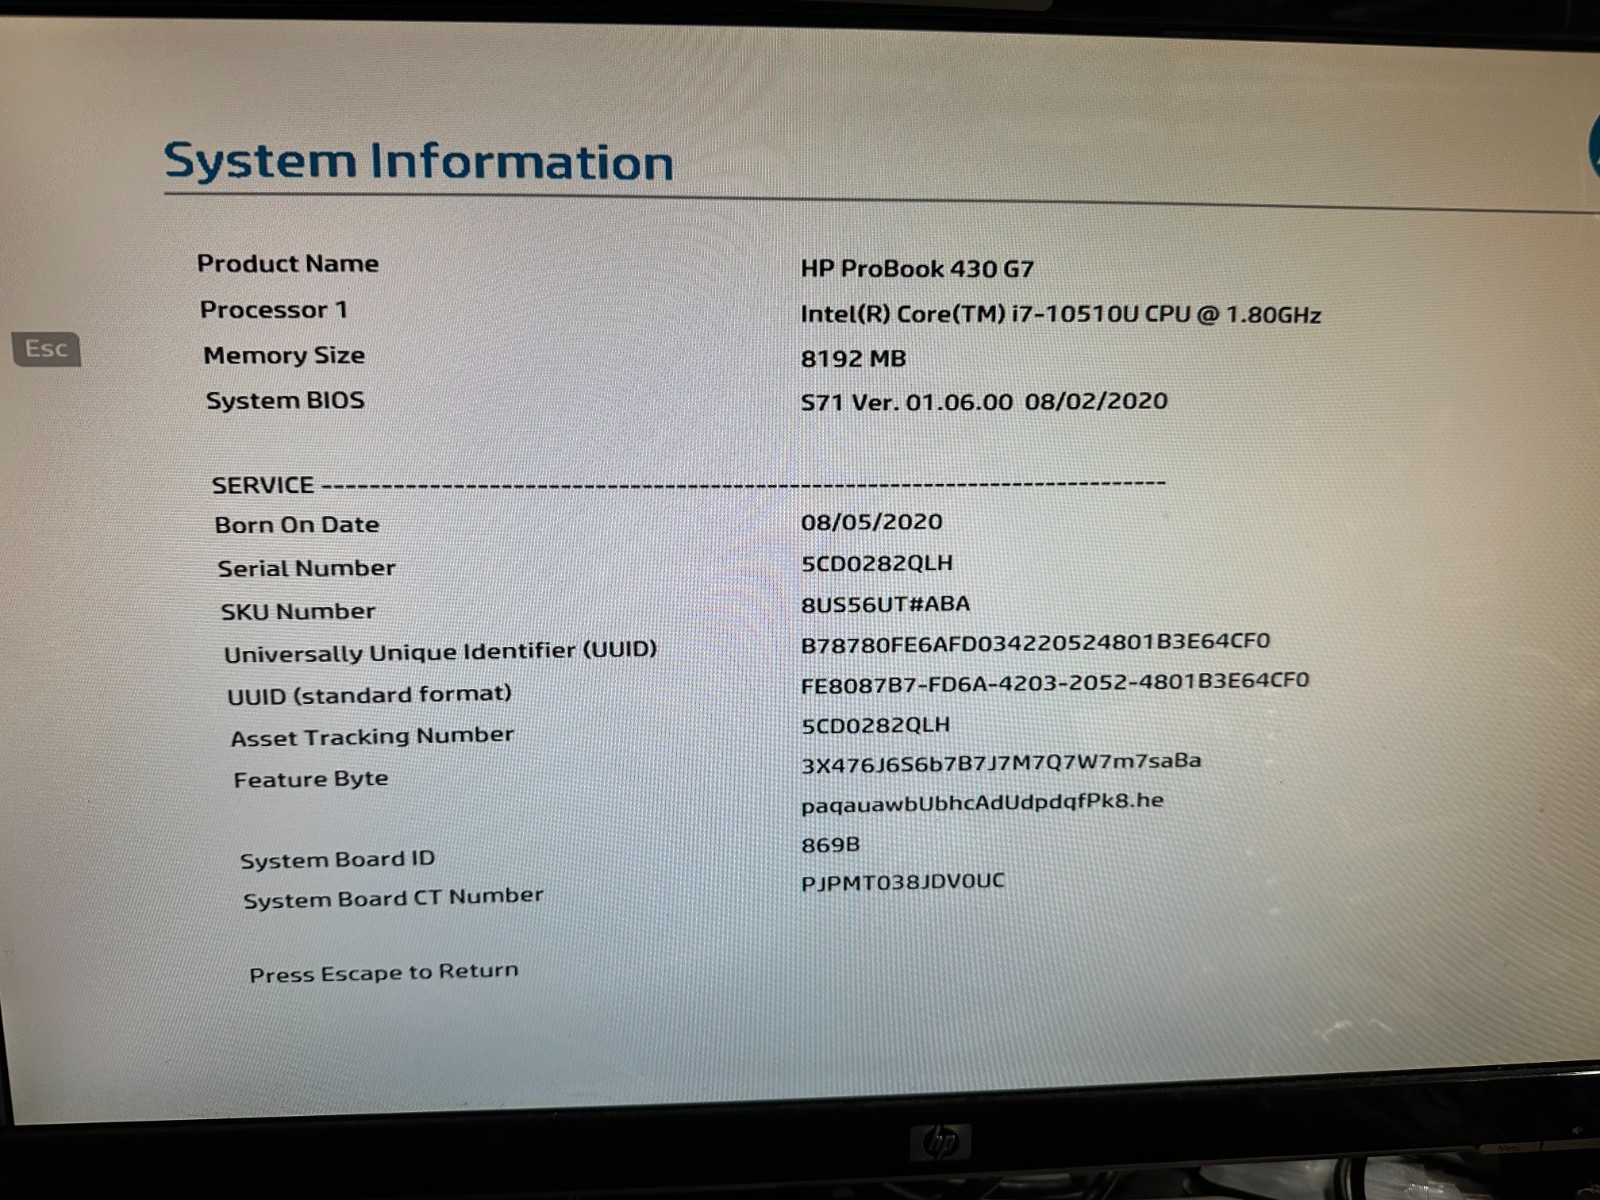
Task: Select the System Board CT Number label
Action: [393, 897]
